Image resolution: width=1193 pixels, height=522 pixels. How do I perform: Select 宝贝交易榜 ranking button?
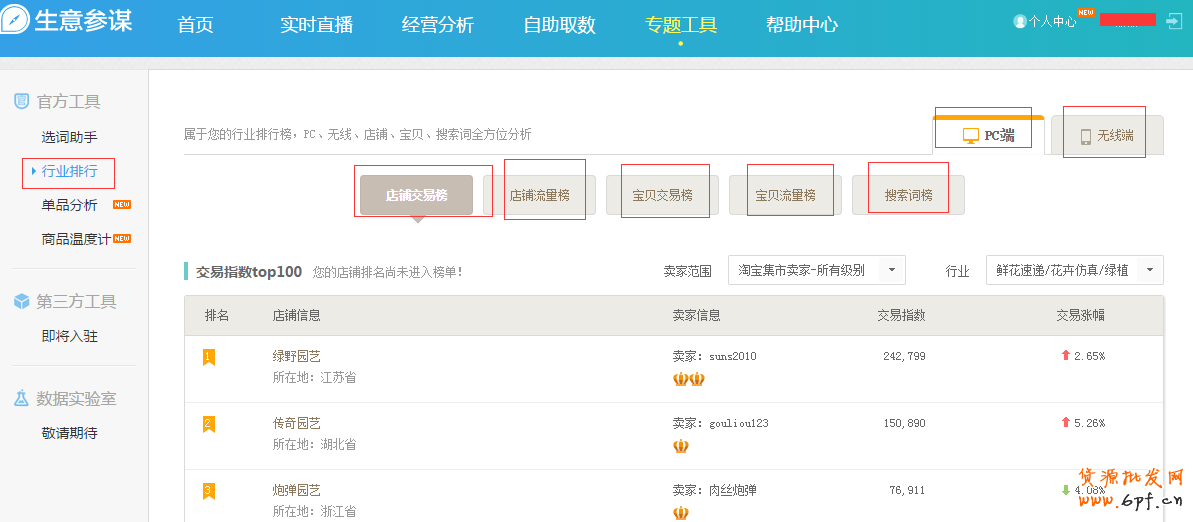[x=662, y=195]
